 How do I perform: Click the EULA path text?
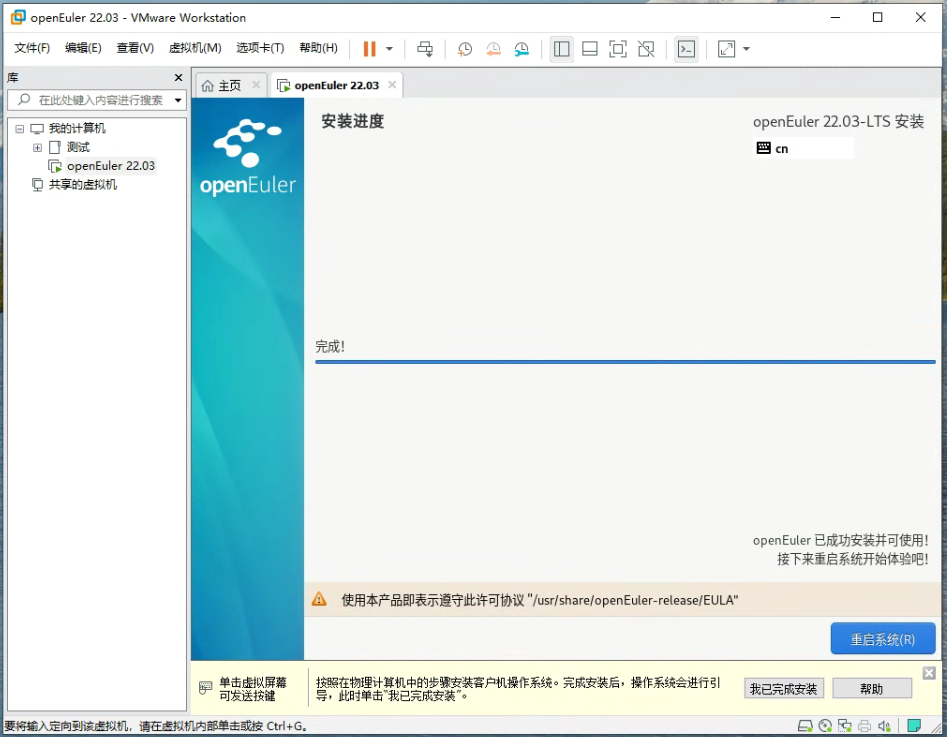[x=635, y=600]
